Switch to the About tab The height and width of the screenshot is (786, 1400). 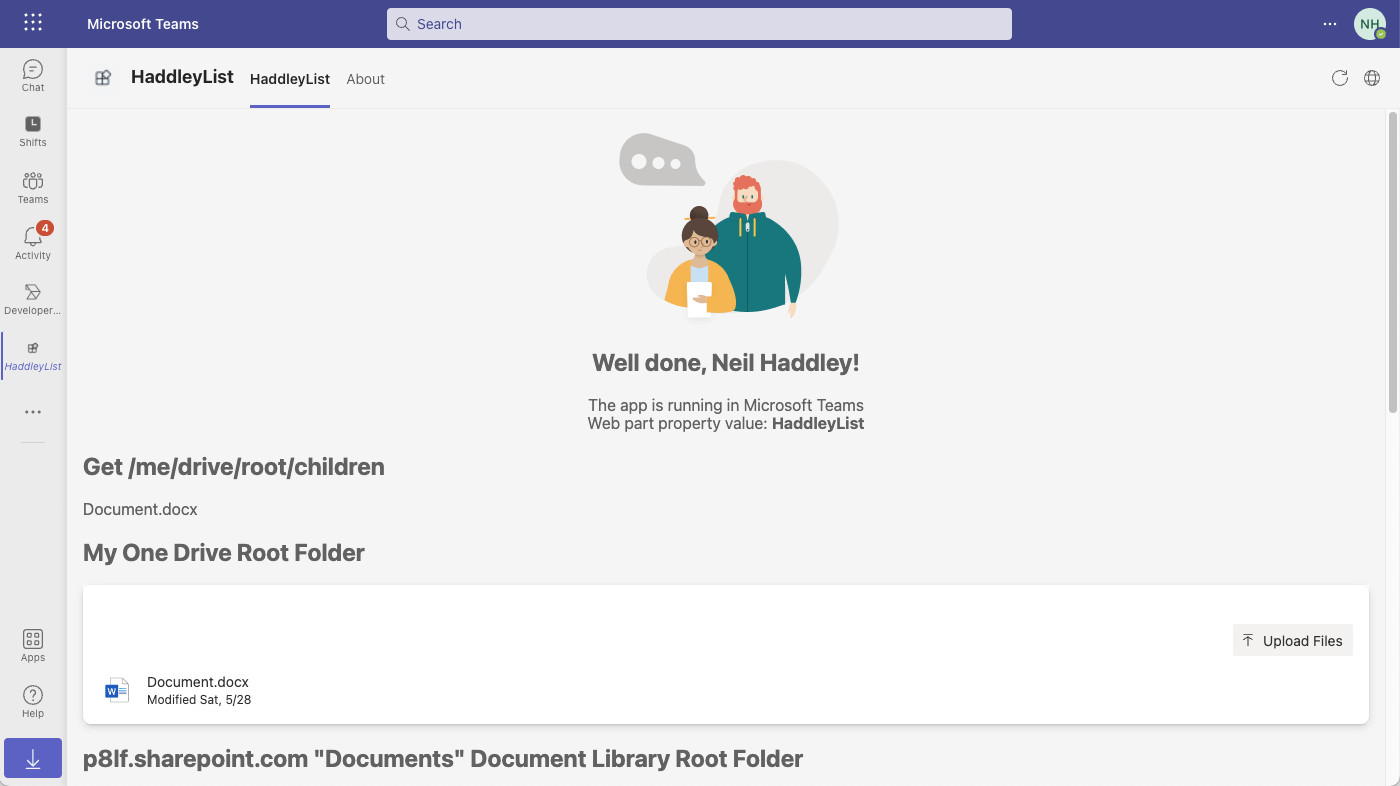[366, 79]
